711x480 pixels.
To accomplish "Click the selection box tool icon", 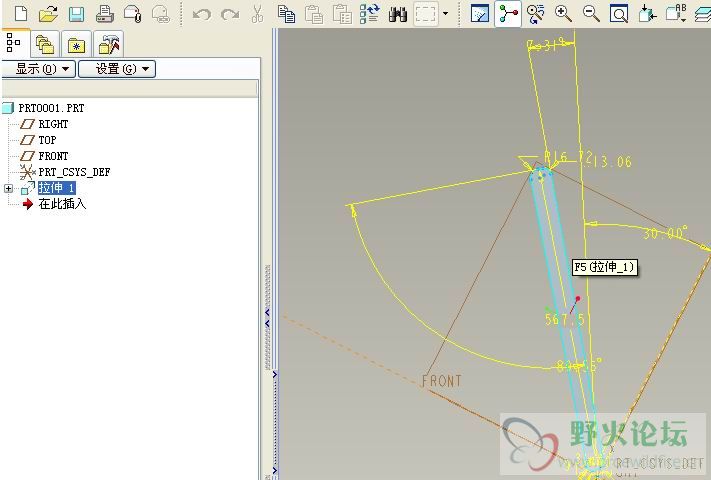I will (x=426, y=14).
